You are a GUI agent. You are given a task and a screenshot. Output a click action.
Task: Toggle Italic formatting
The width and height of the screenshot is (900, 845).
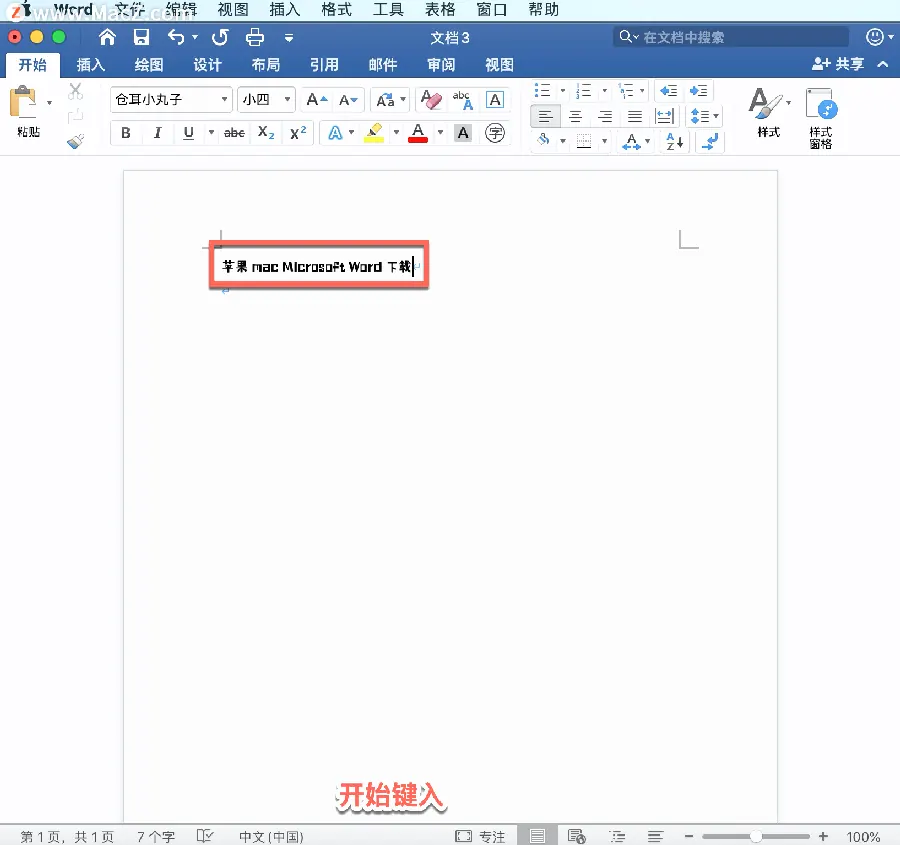coord(157,133)
